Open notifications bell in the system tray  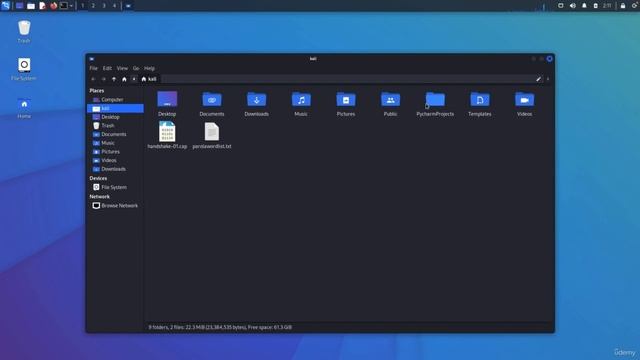tap(584, 6)
